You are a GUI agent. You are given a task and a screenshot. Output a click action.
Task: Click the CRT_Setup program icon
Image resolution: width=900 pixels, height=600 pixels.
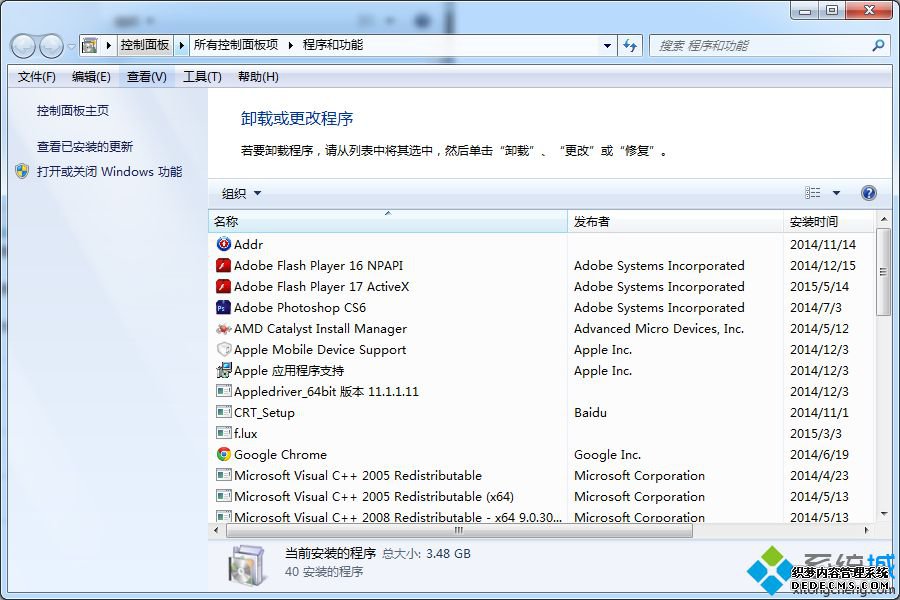coord(223,412)
